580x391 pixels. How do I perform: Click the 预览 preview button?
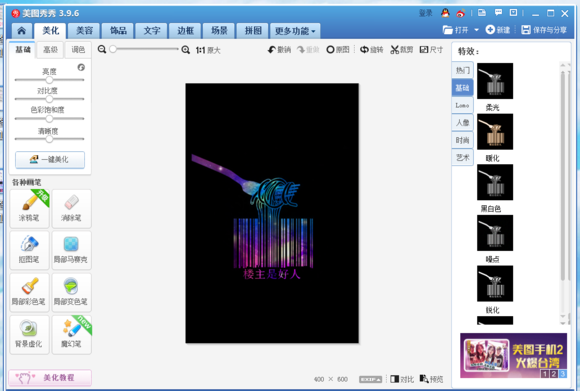(431, 379)
